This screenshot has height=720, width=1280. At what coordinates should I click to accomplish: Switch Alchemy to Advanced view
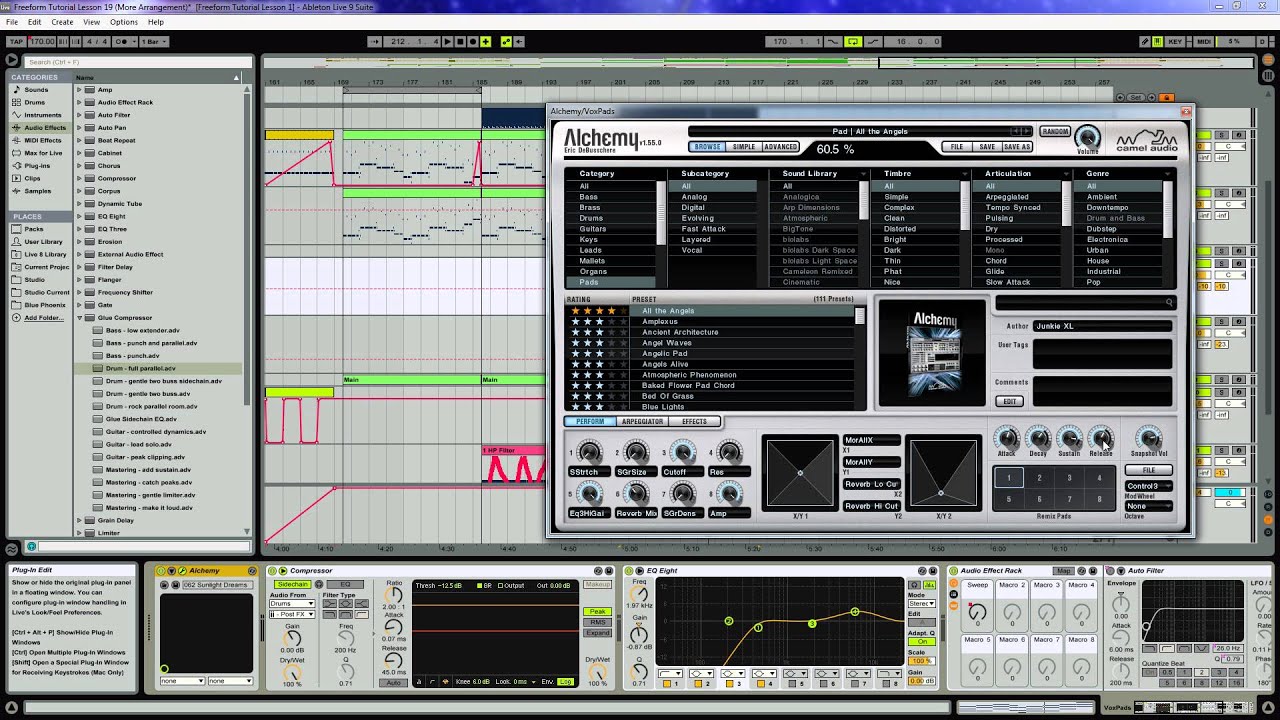pyautogui.click(x=780, y=147)
